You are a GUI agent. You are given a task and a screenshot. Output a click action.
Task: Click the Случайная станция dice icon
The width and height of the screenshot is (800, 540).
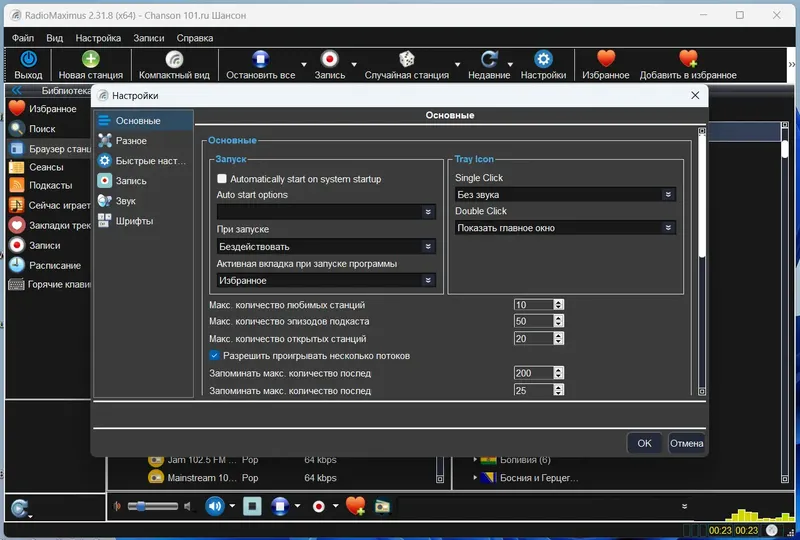[x=407, y=59]
